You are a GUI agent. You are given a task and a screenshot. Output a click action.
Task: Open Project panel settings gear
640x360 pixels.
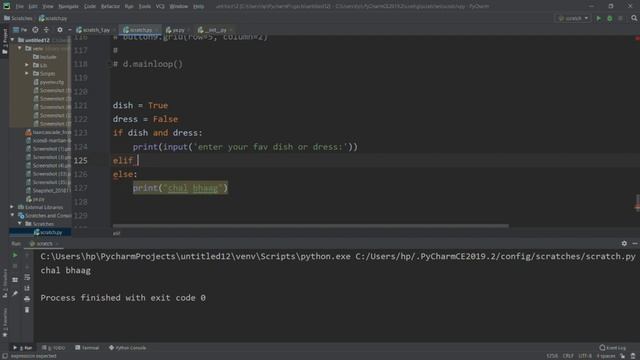click(60, 30)
